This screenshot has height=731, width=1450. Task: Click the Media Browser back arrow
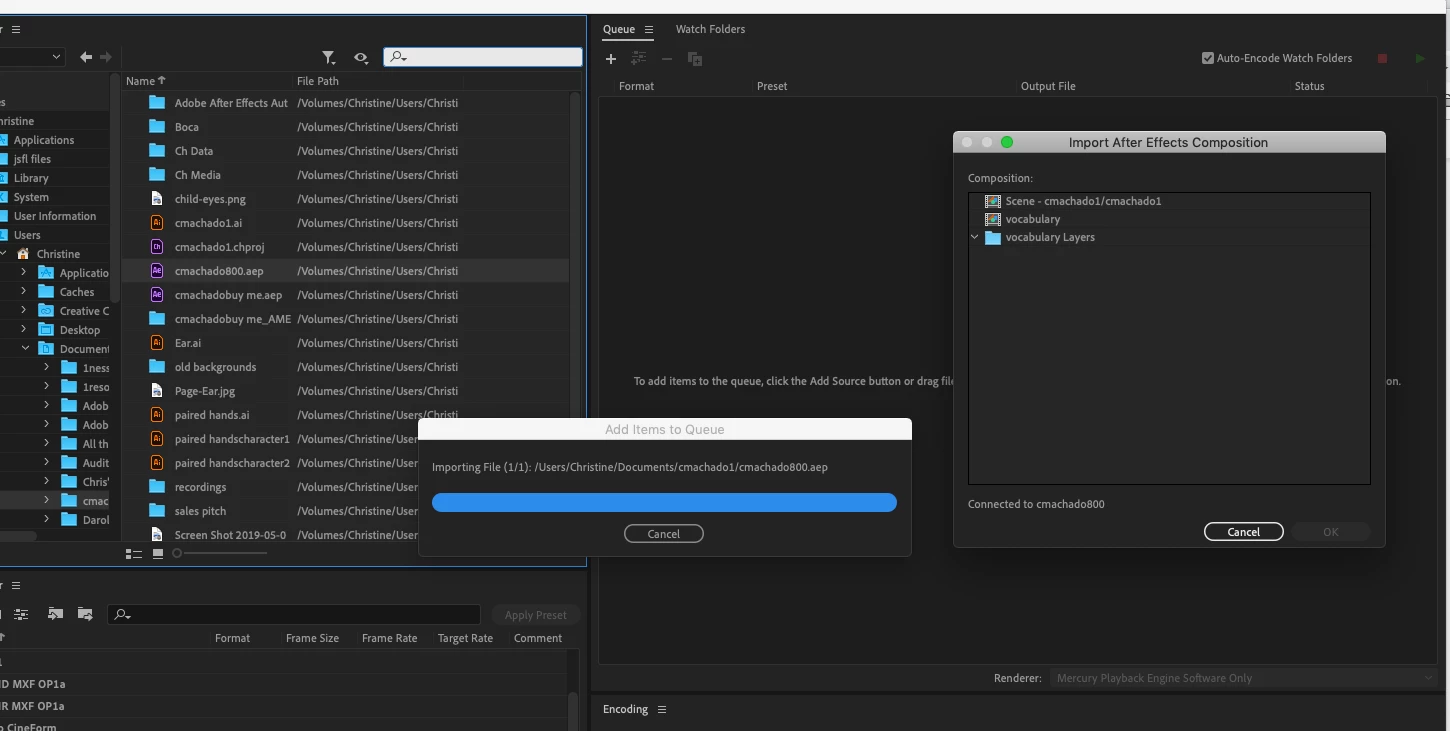click(x=86, y=58)
